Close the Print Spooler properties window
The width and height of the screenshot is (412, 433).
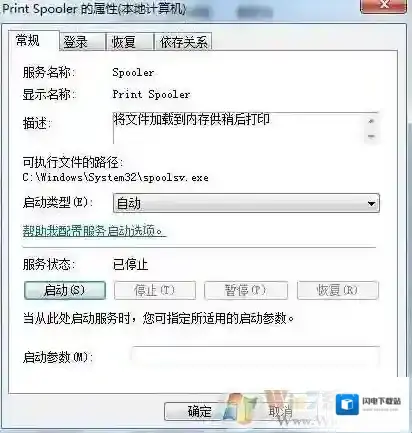pos(384,5)
